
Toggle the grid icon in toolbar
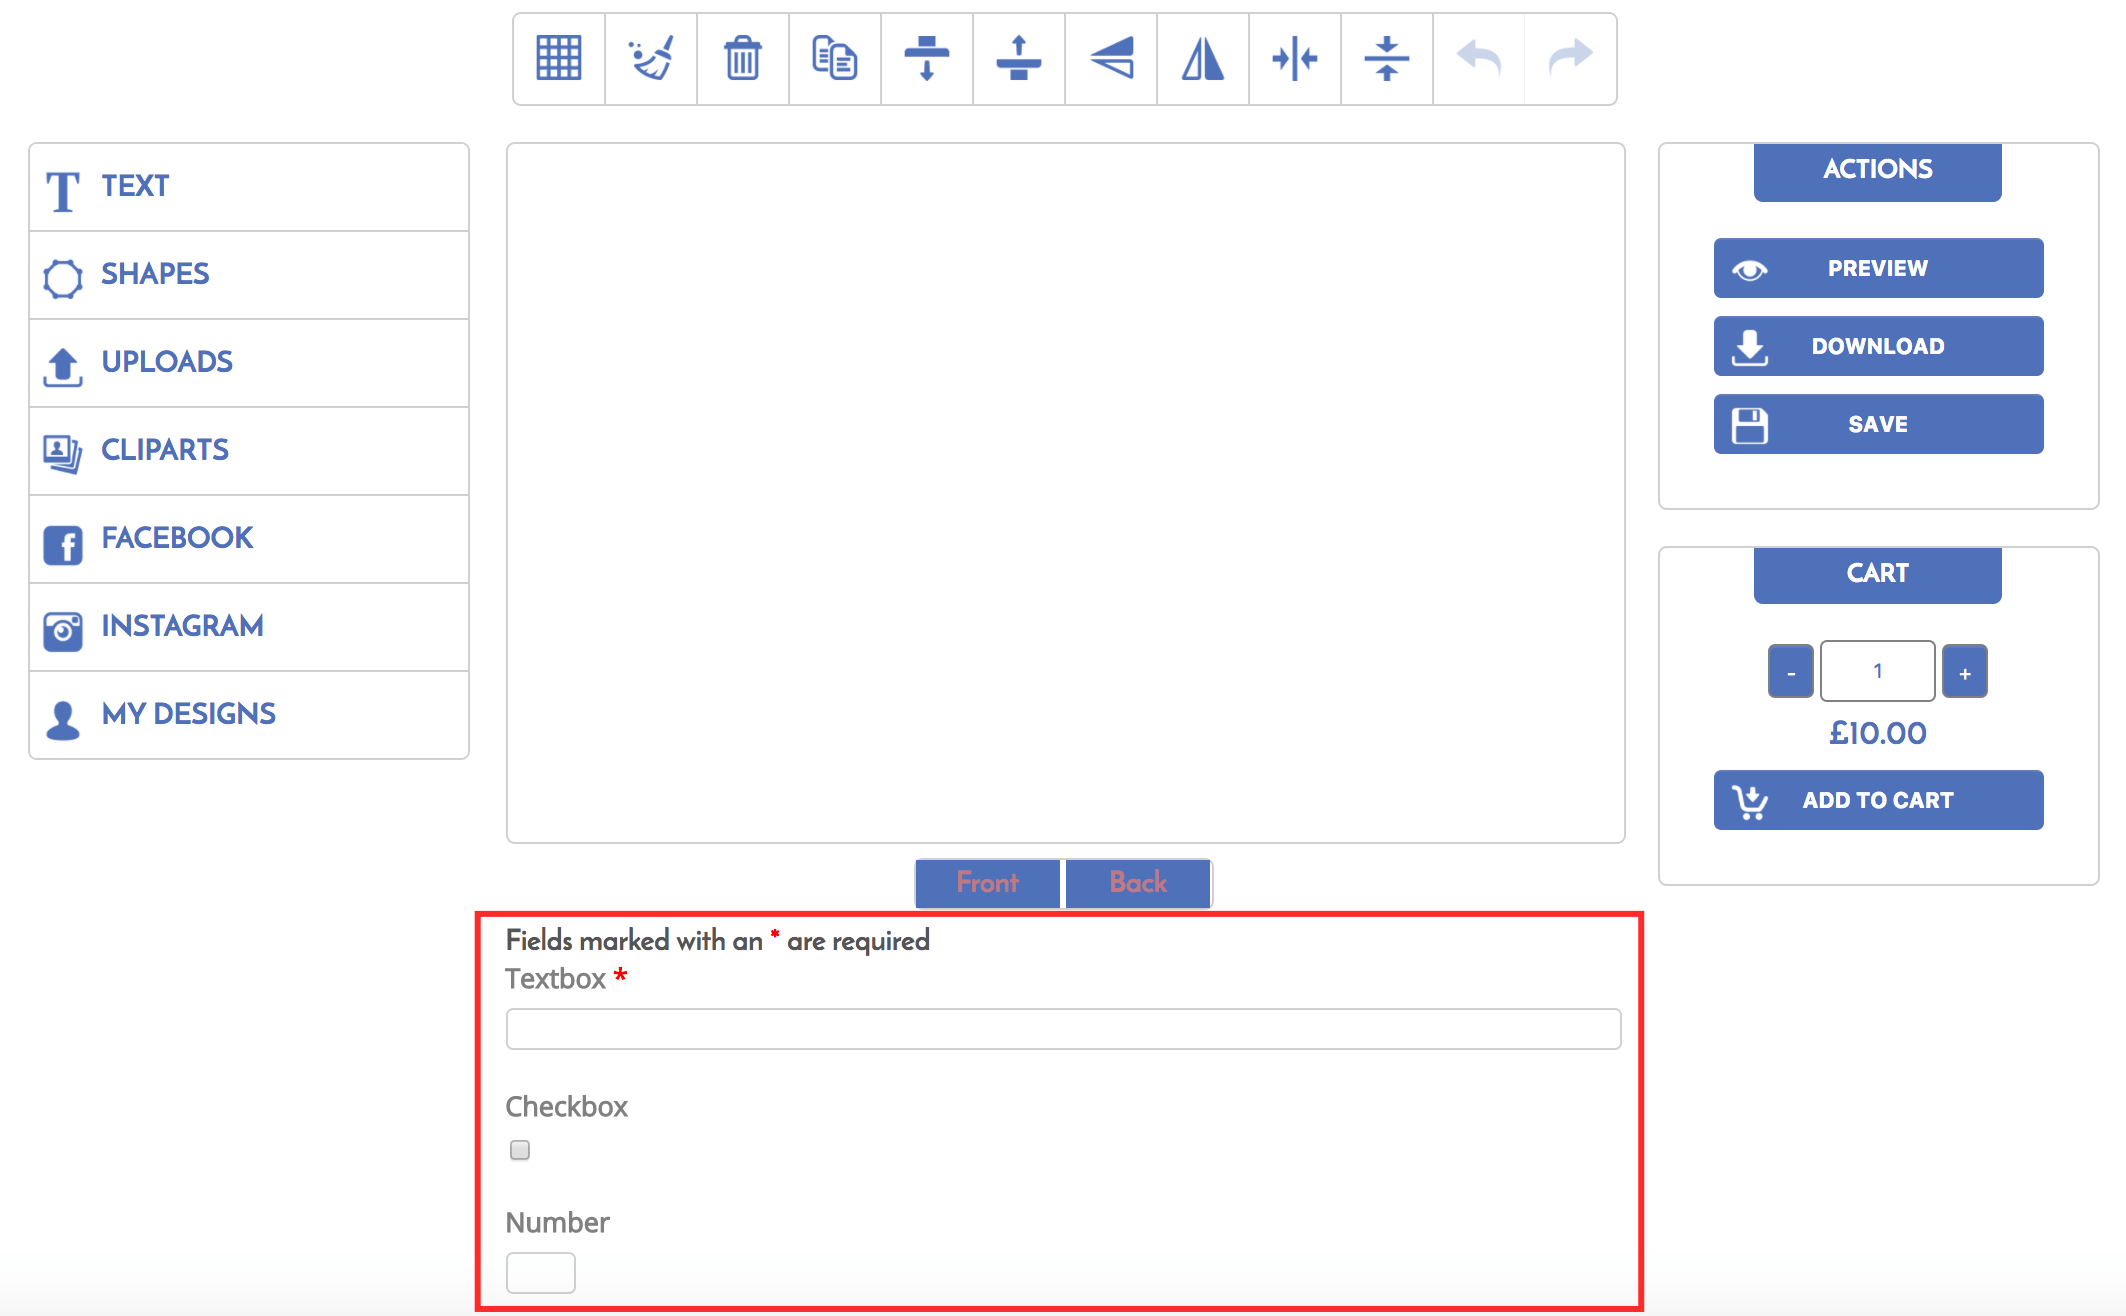point(559,58)
